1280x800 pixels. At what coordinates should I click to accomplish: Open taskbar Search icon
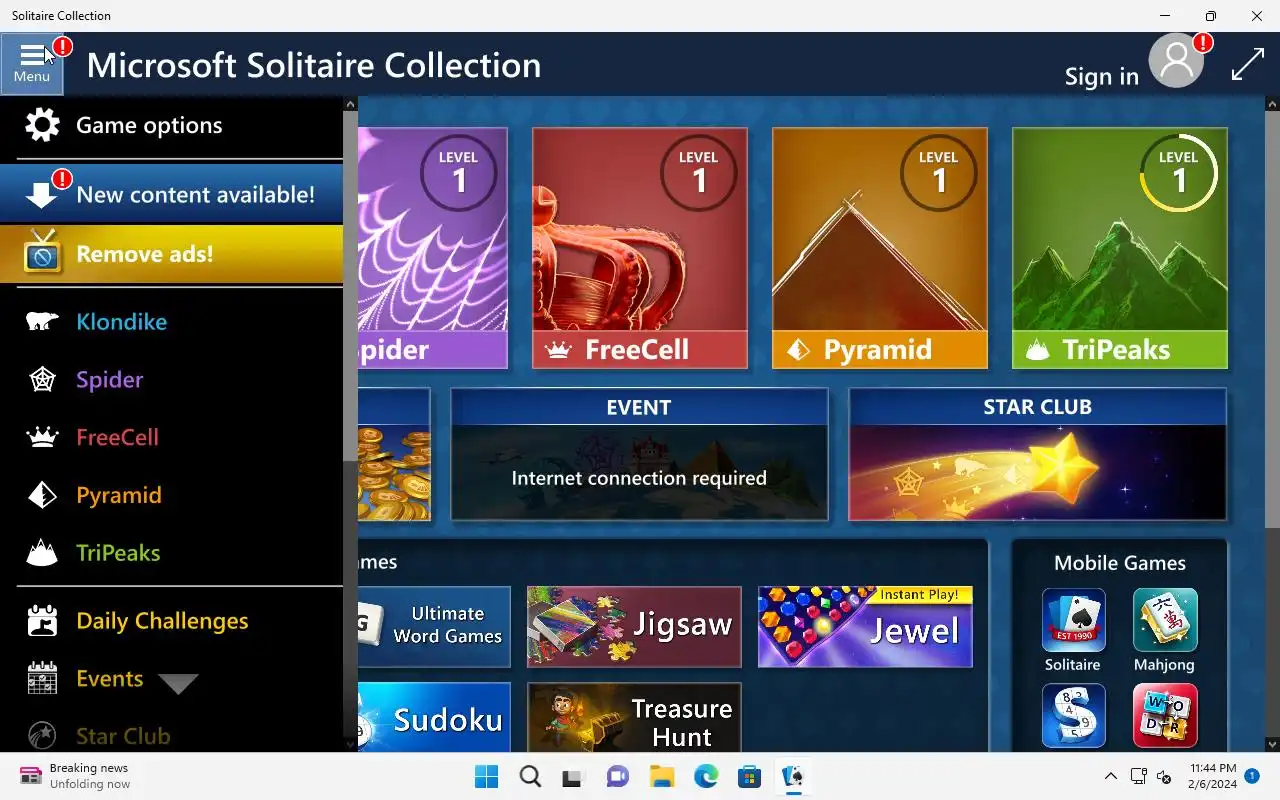click(530, 777)
